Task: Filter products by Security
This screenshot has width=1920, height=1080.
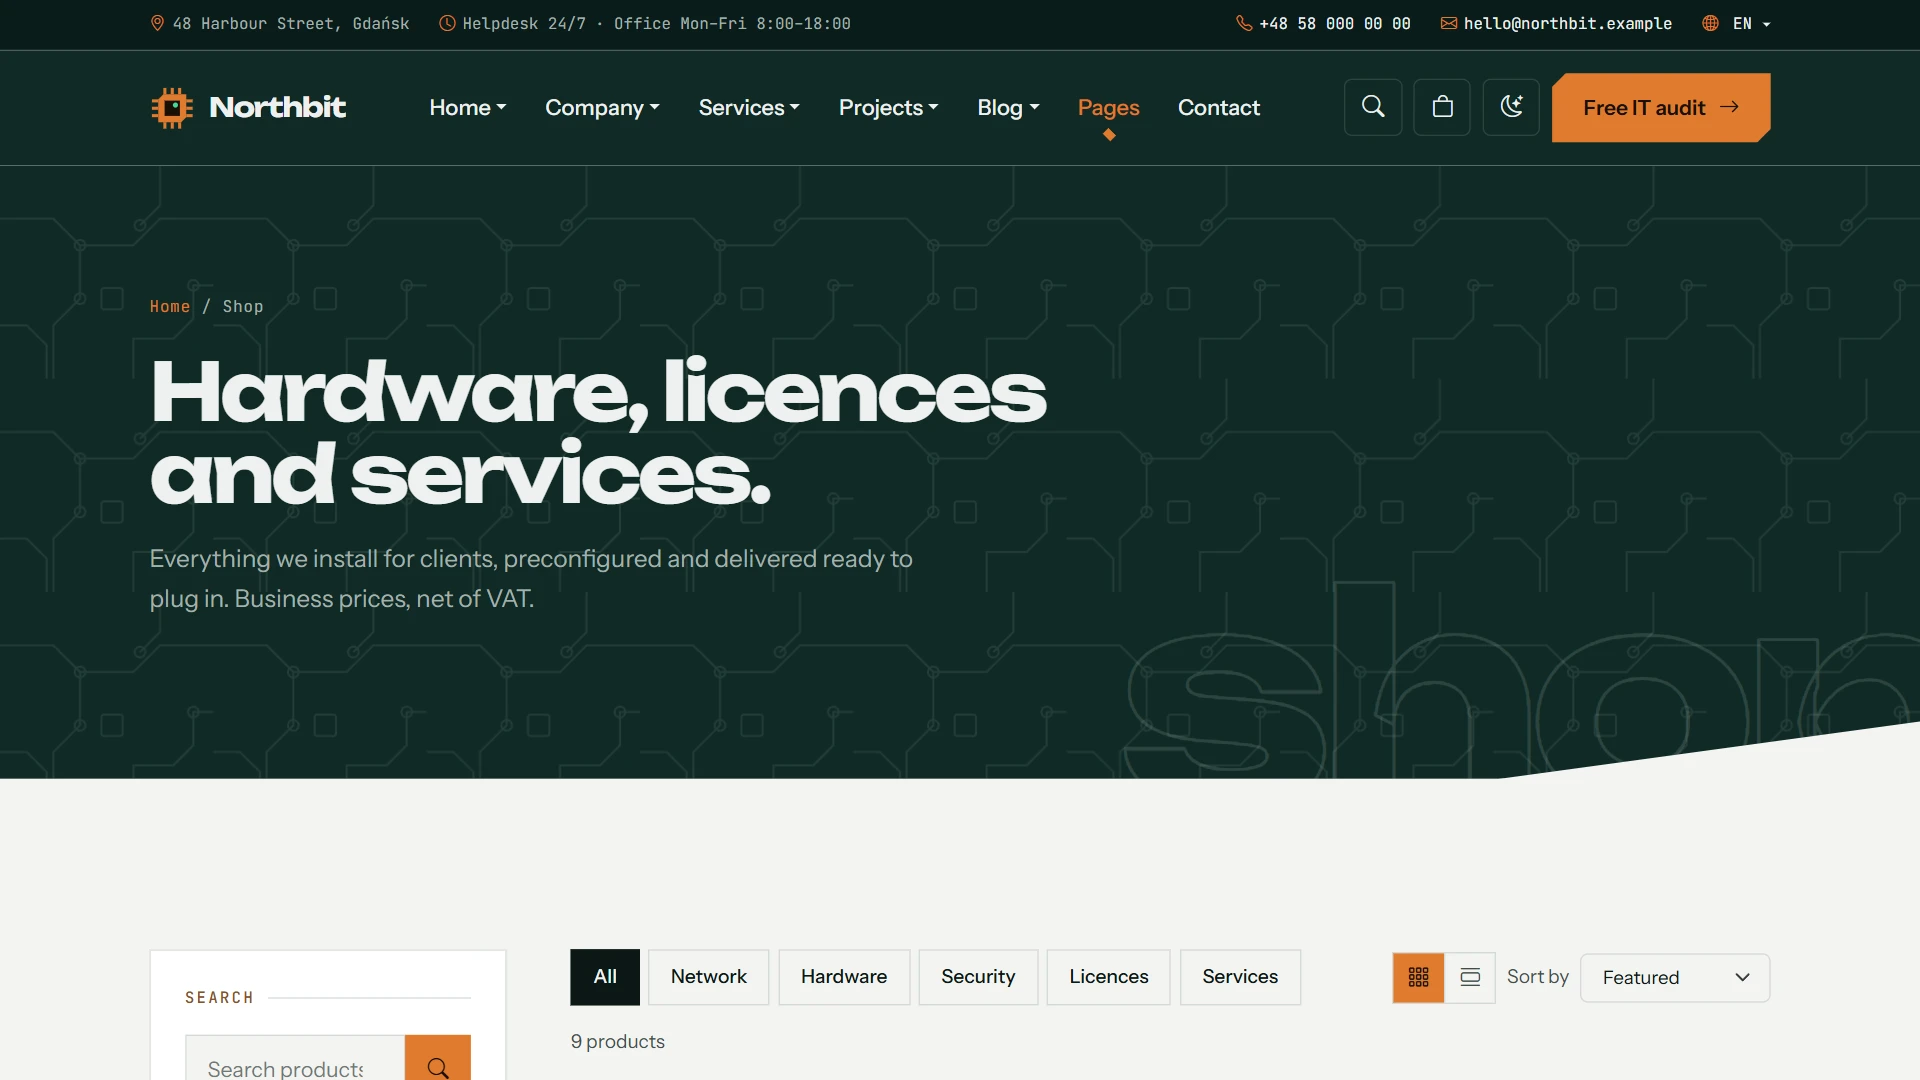Action: click(x=978, y=977)
